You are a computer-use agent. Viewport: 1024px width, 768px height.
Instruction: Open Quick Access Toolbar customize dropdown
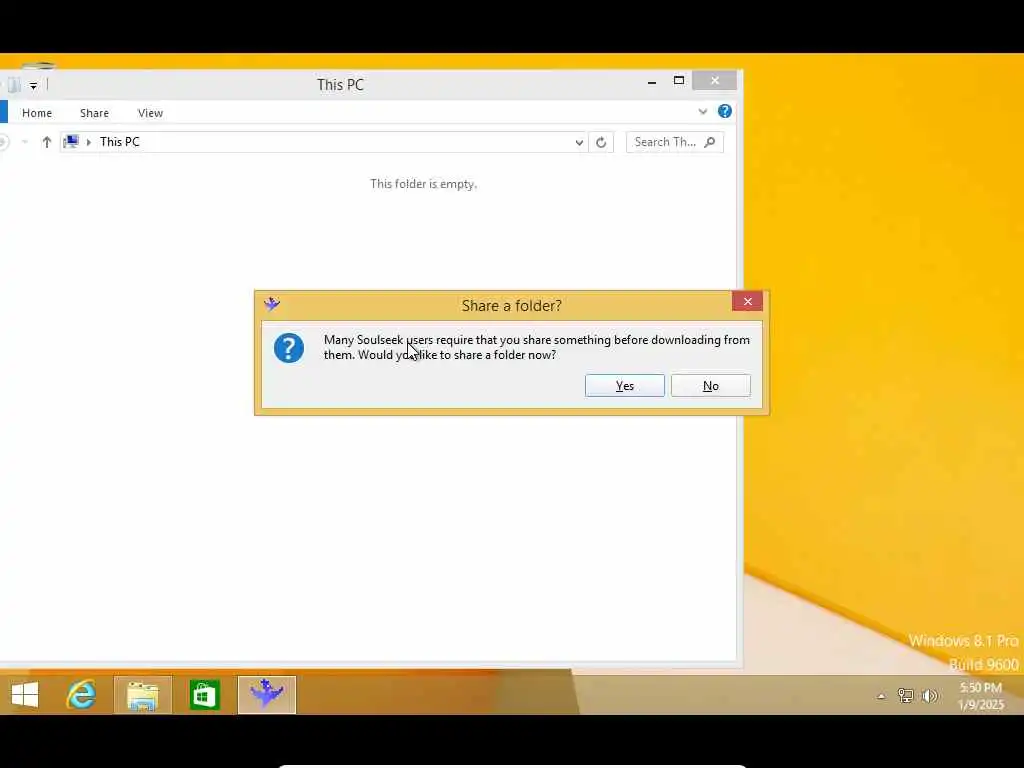pyautogui.click(x=33, y=86)
